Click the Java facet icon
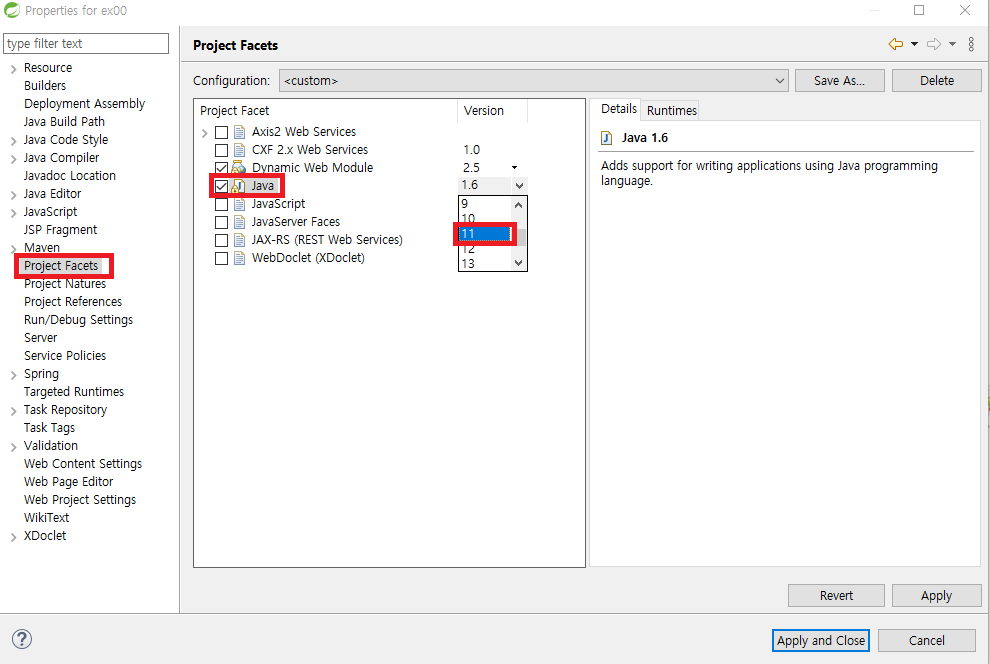This screenshot has width=990, height=664. point(238,186)
